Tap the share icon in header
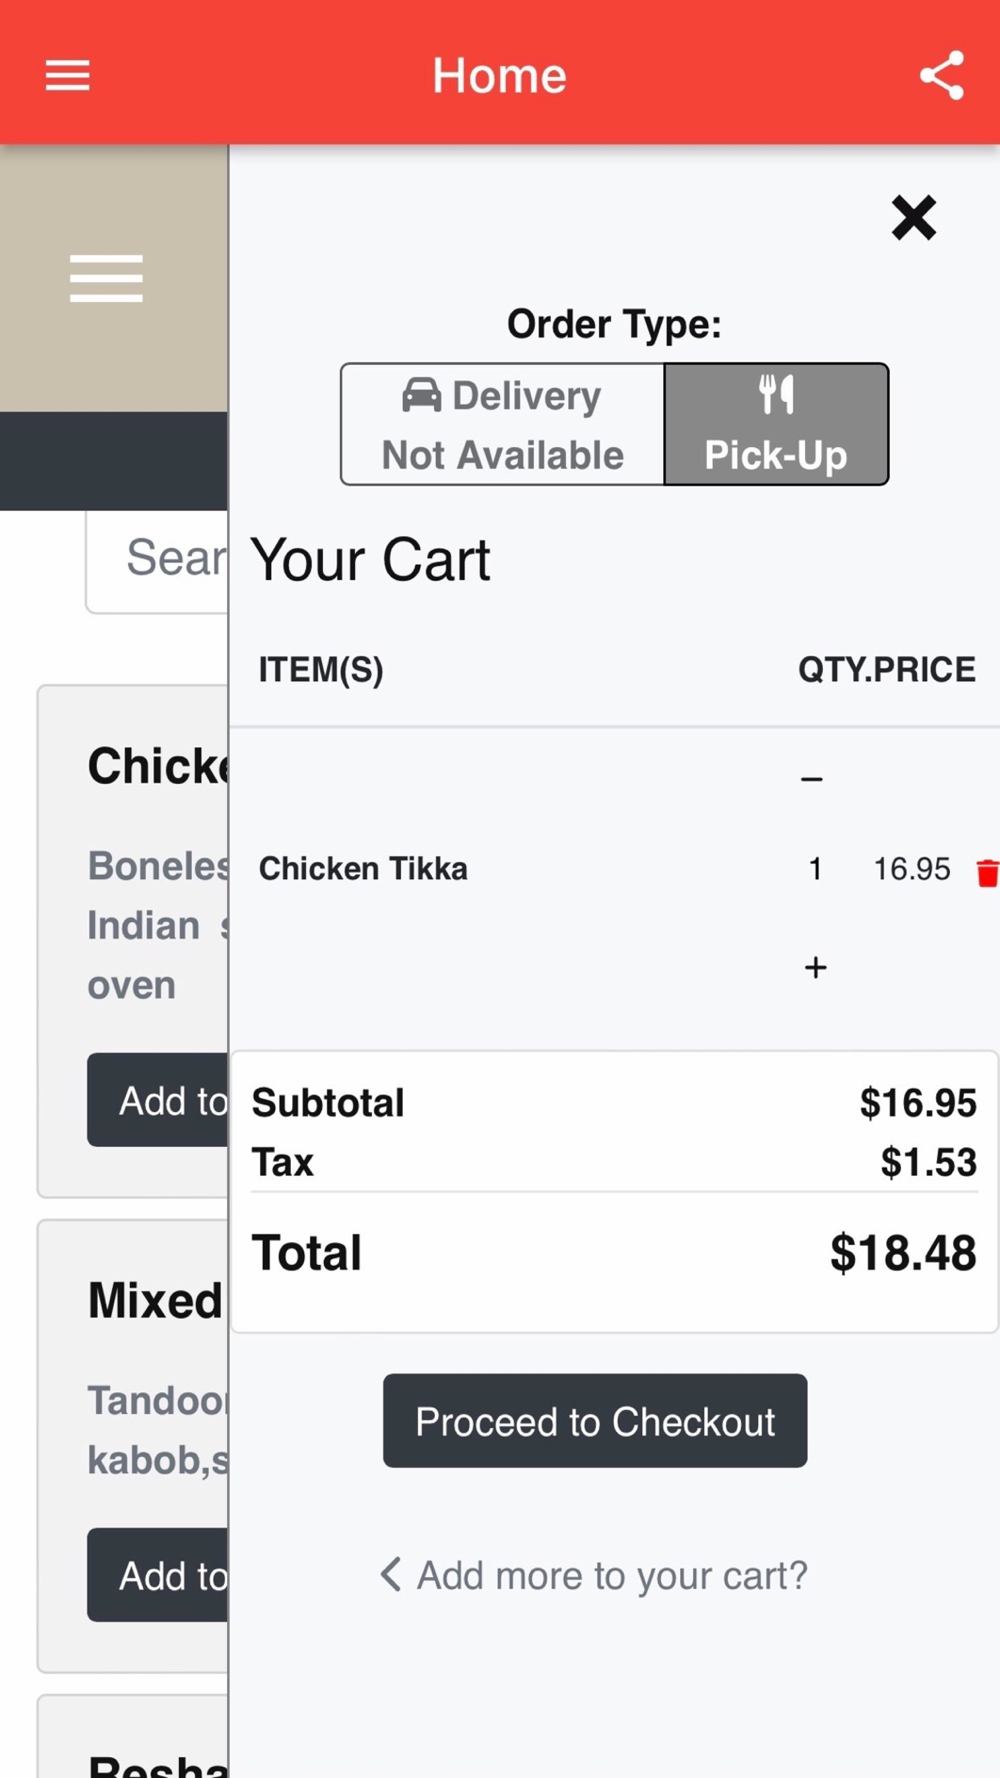The width and height of the screenshot is (1000, 1778). [942, 75]
